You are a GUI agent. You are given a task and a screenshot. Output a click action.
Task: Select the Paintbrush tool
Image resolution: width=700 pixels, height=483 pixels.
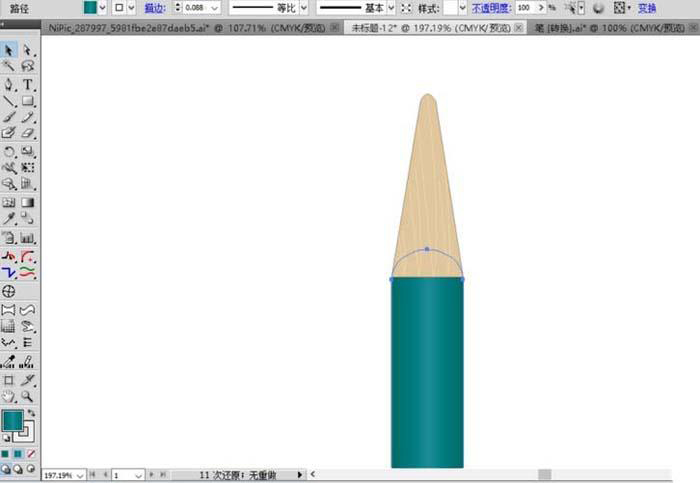[9, 117]
